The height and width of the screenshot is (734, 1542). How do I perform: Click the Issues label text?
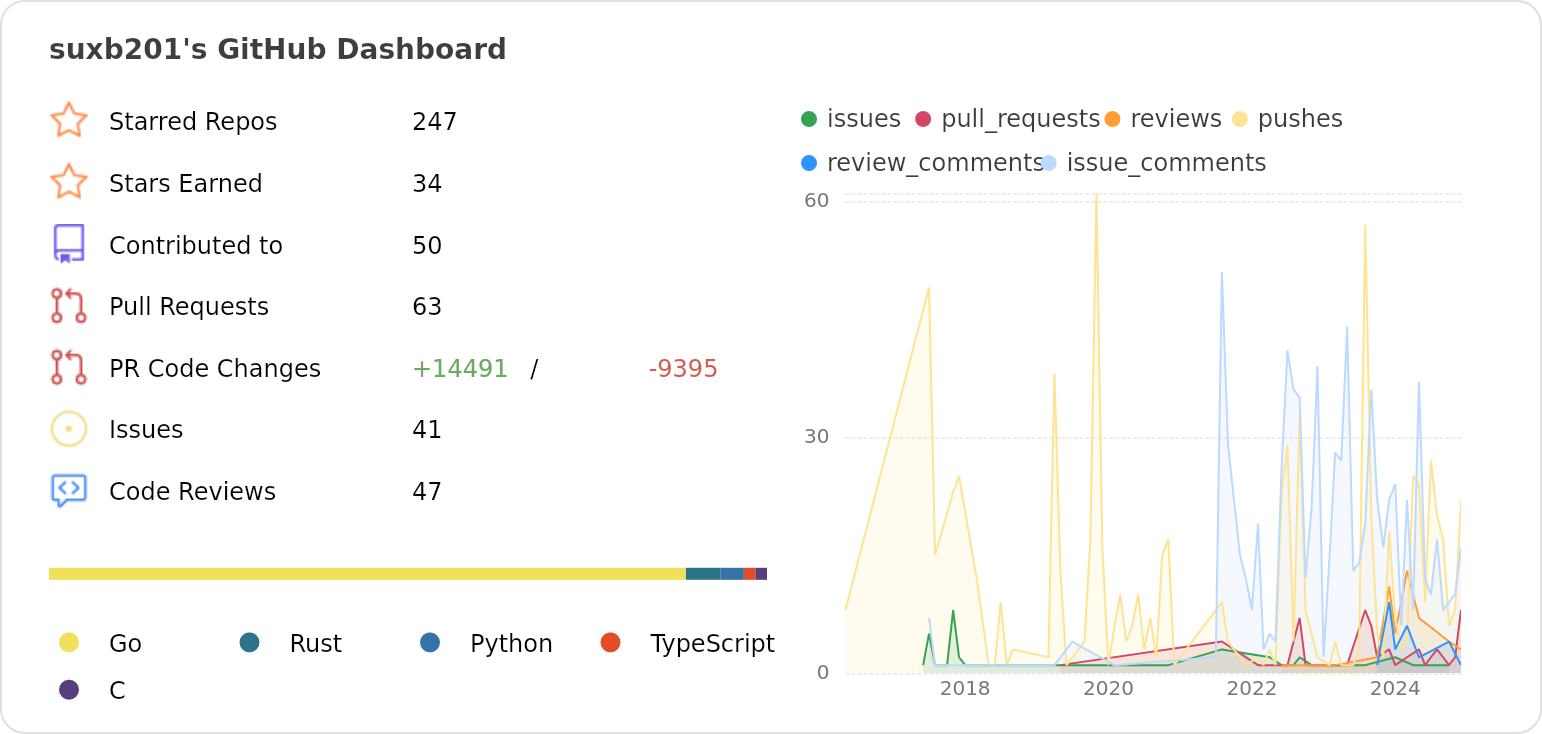click(146, 429)
